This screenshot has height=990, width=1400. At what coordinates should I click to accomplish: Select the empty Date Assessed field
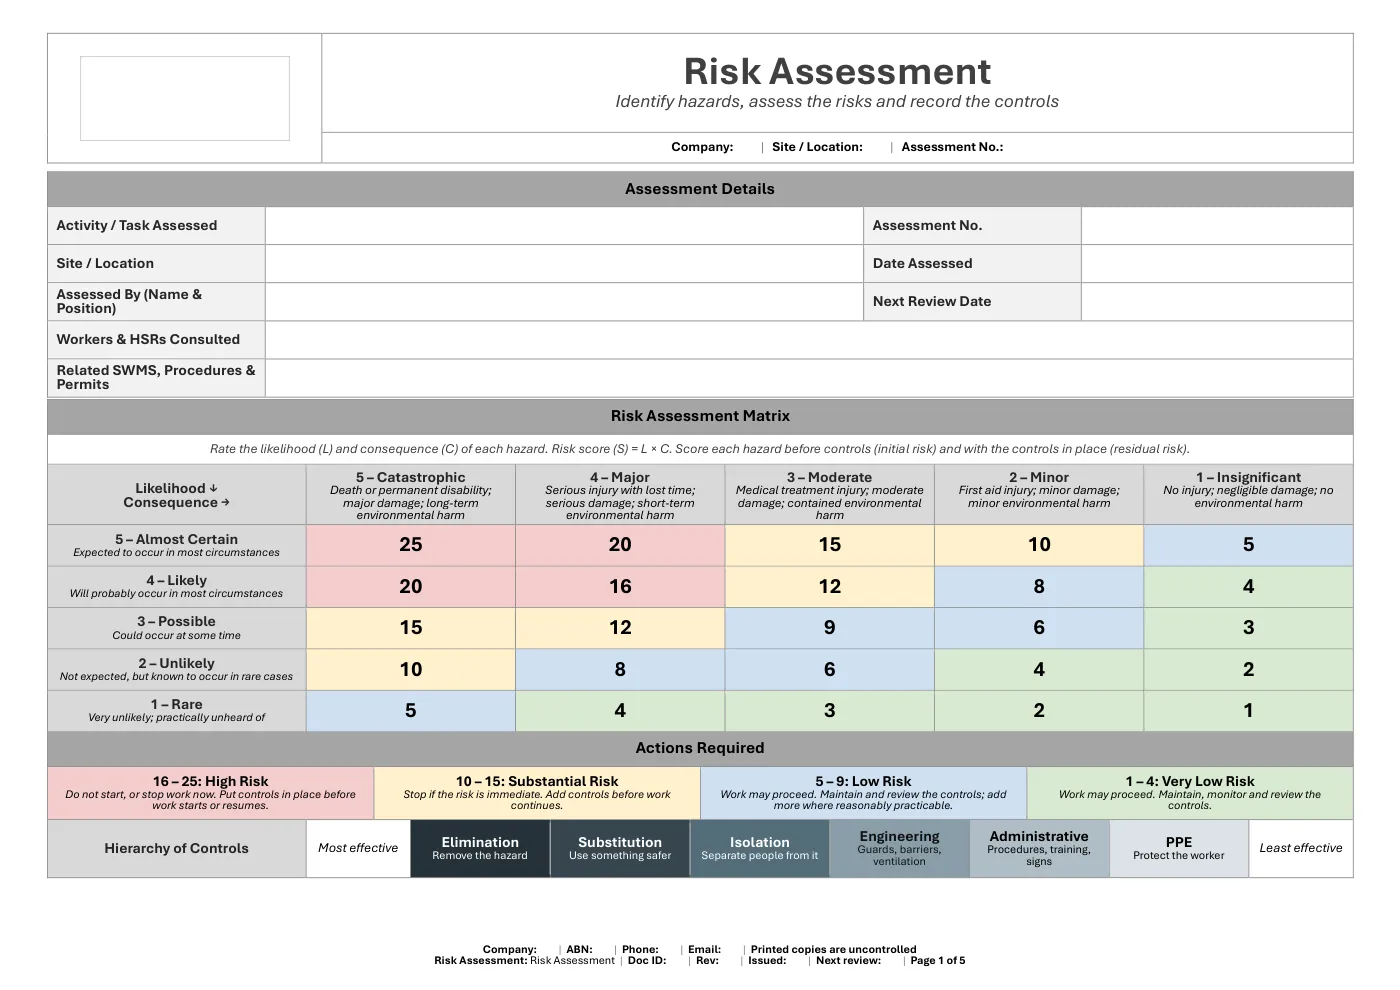point(1217,264)
